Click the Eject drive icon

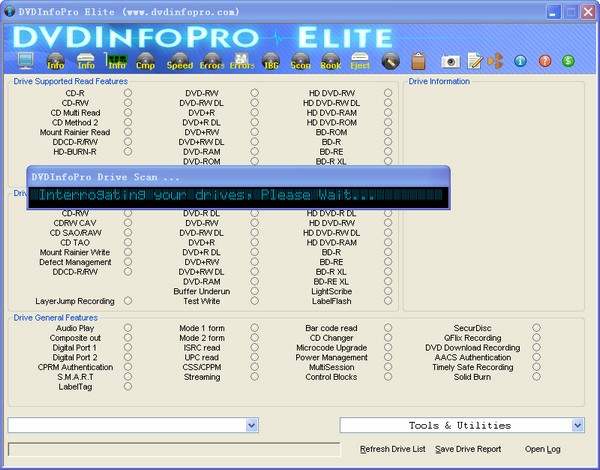(360, 61)
